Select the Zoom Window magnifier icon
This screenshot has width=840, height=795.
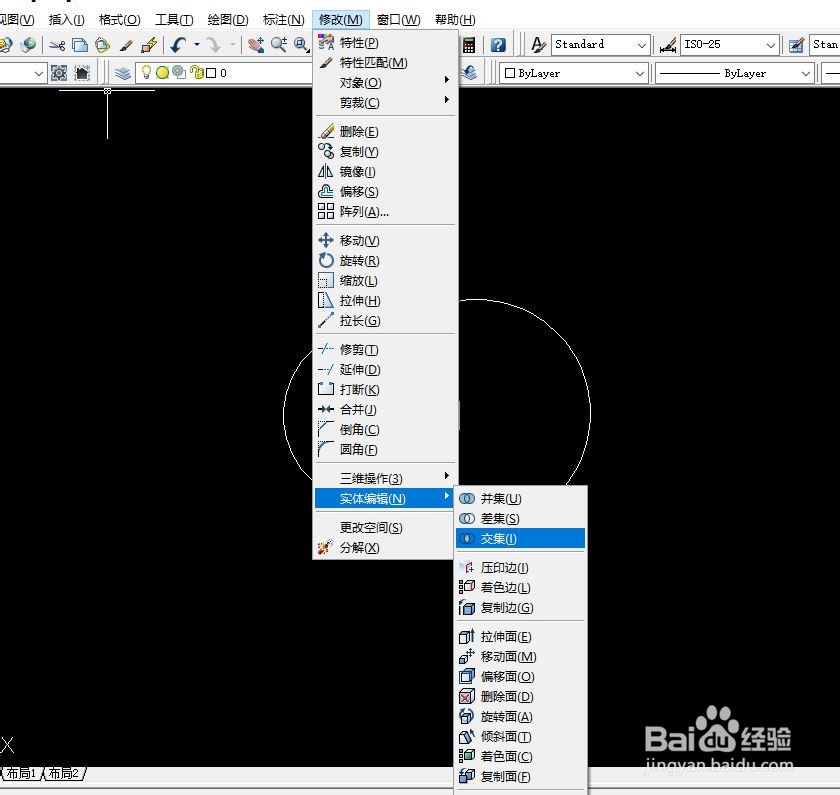[x=302, y=45]
